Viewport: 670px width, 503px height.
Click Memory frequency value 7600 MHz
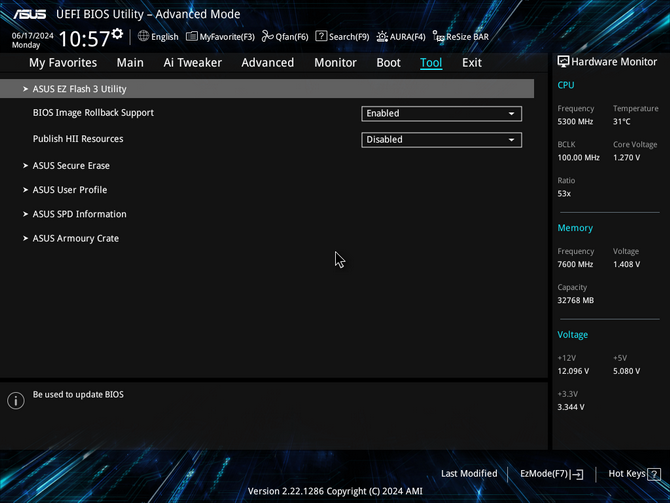pos(575,265)
